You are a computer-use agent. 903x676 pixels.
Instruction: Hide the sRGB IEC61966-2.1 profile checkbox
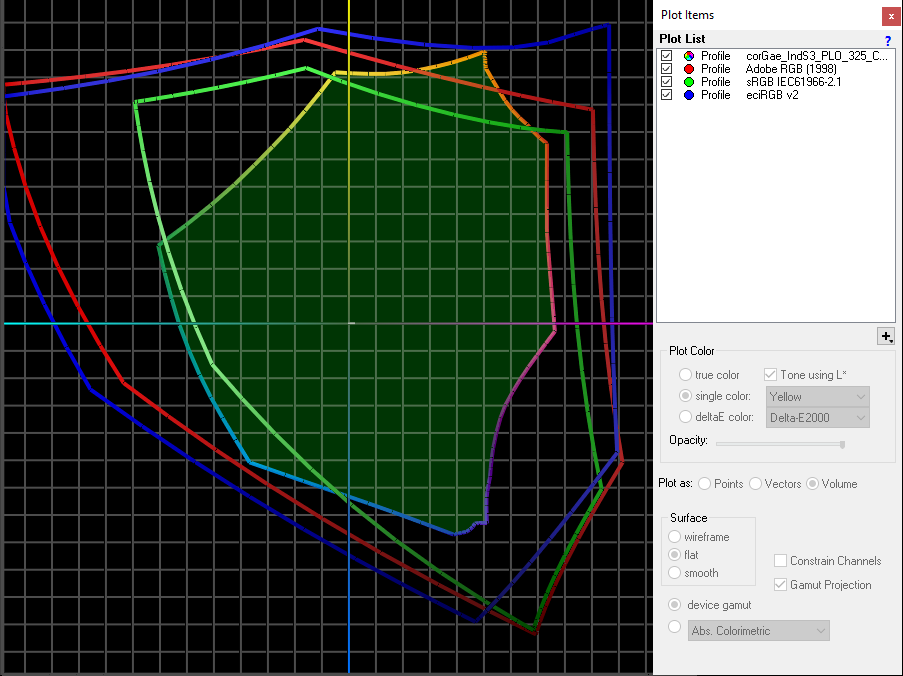pos(666,82)
